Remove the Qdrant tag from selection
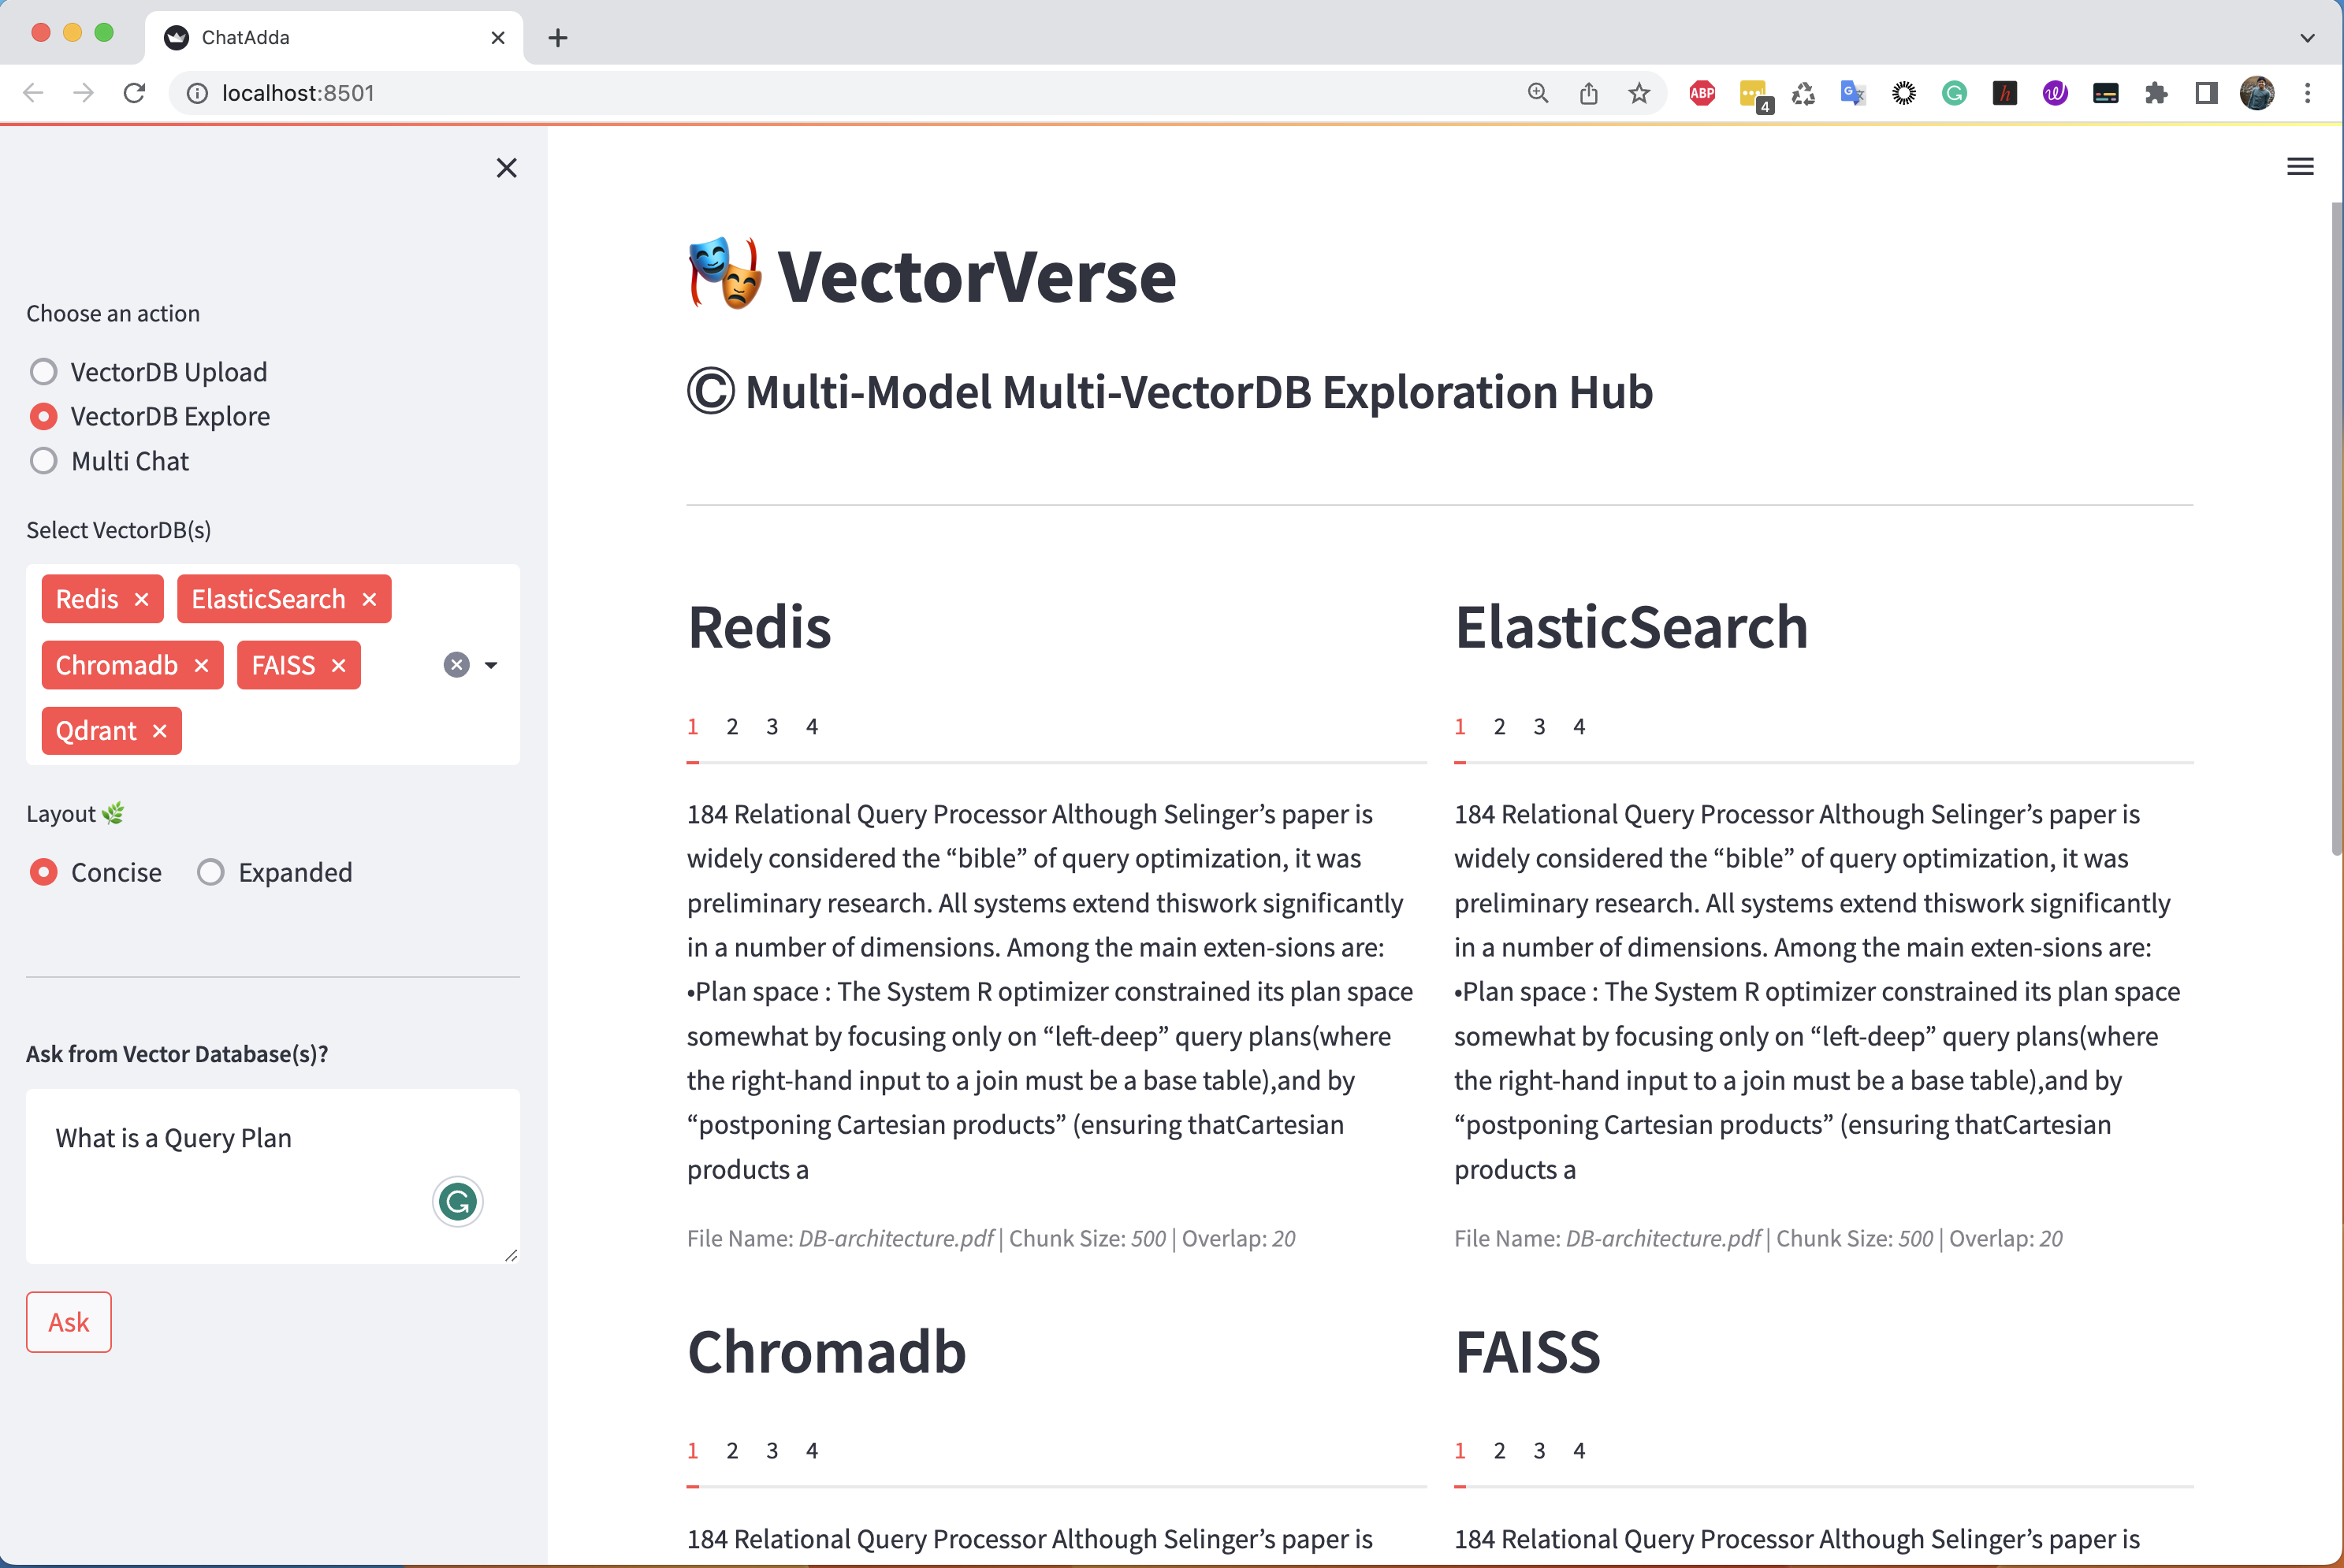This screenshot has width=2344, height=1568. [160, 731]
